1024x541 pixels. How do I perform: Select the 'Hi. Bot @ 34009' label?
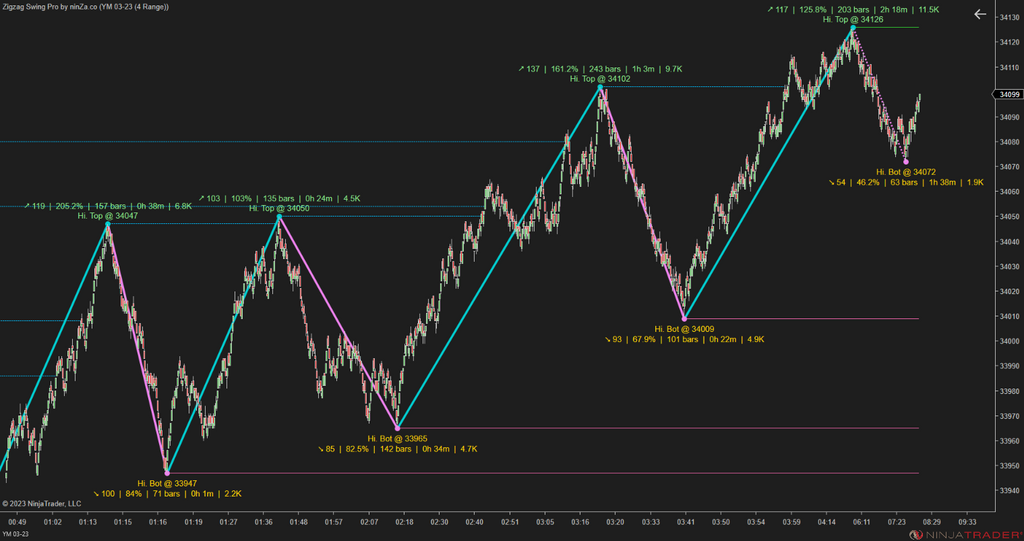(684, 329)
